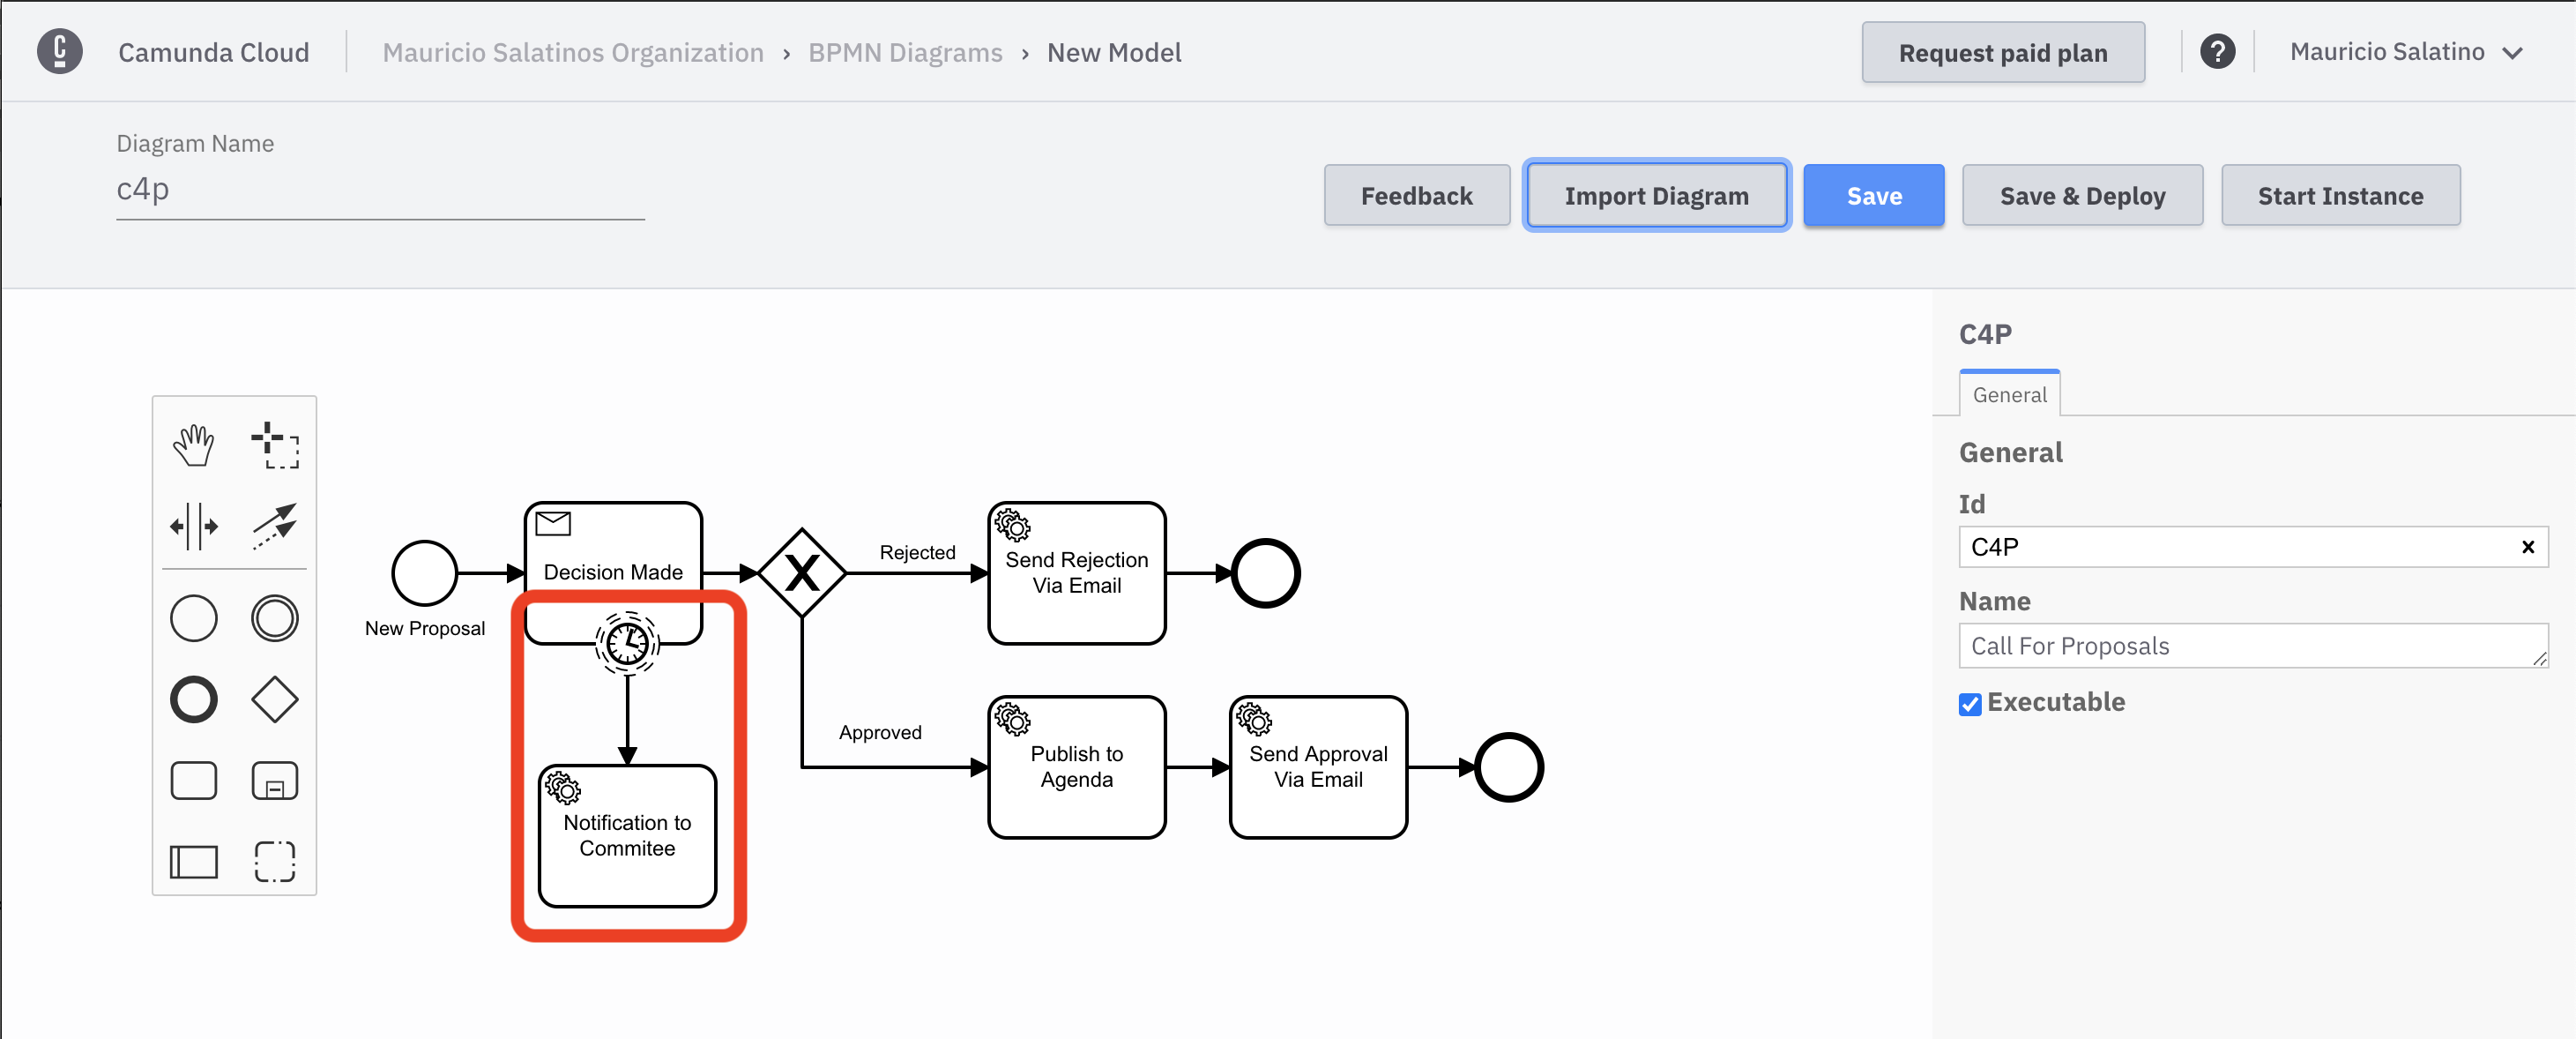Select the marquee selection tool
Viewport: 2576px width, 1039px height.
272,447
